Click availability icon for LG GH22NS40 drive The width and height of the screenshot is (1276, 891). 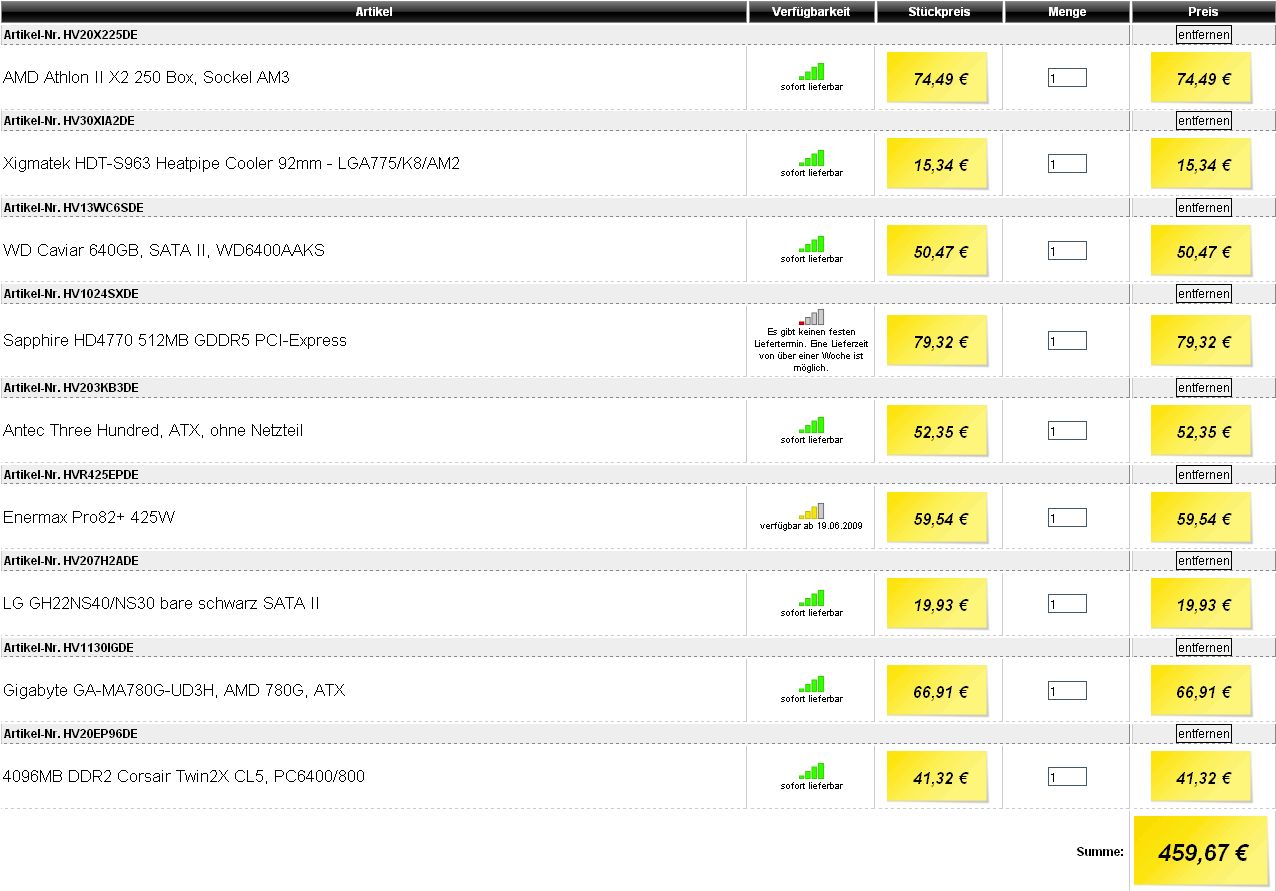pyautogui.click(x=811, y=598)
